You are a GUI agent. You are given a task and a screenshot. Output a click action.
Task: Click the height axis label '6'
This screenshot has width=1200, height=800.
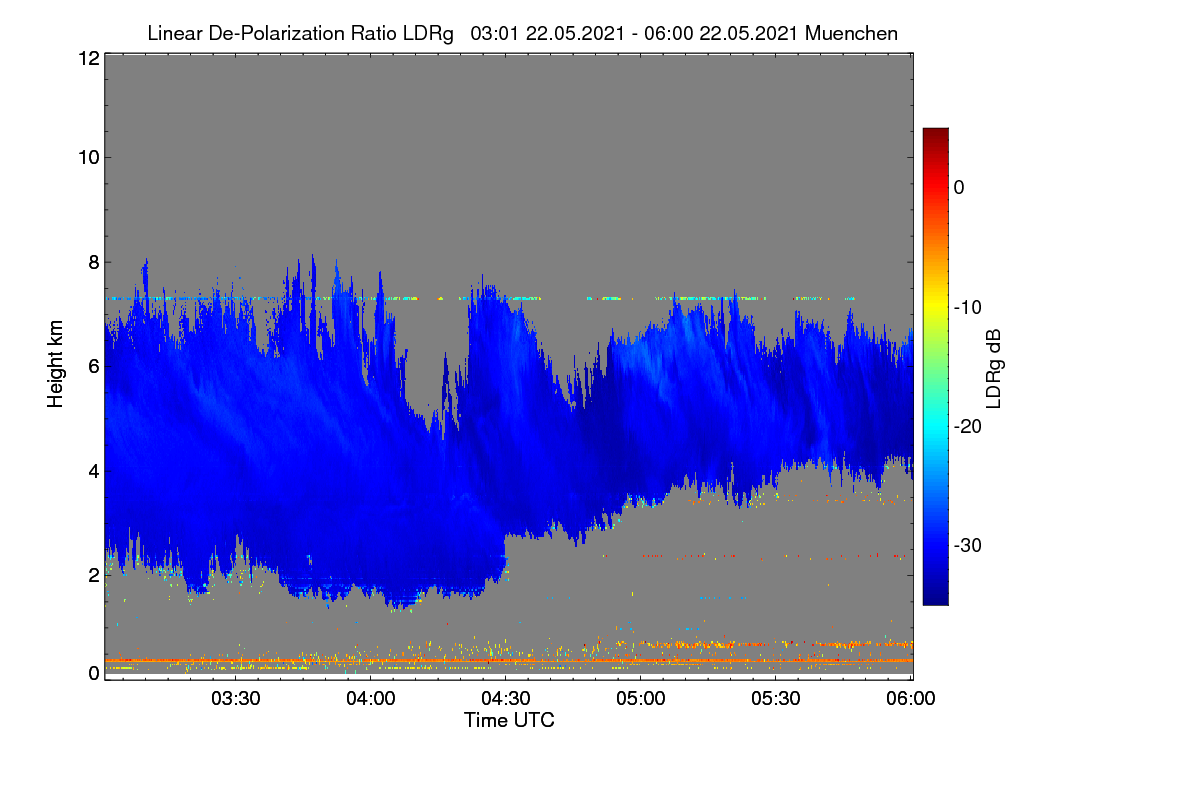pyautogui.click(x=92, y=366)
